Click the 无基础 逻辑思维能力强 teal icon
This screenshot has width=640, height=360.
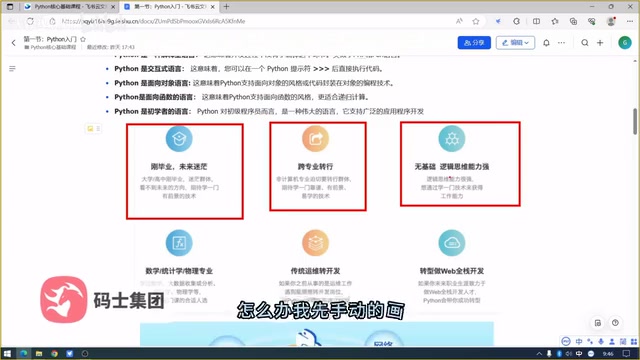coord(451,138)
